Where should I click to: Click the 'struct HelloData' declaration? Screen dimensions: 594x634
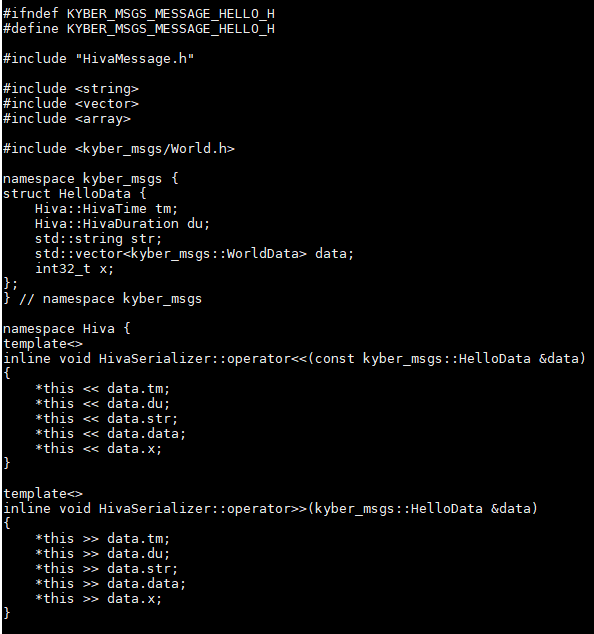(x=74, y=194)
